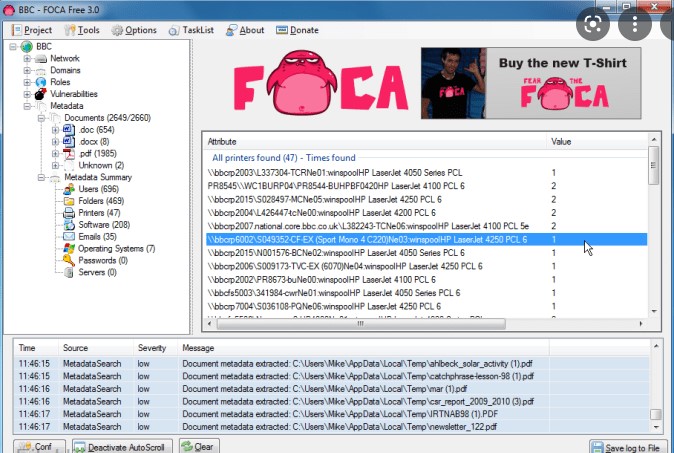Click the .pdf file icon
Image resolution: width=674 pixels, height=453 pixels.
tap(69, 153)
